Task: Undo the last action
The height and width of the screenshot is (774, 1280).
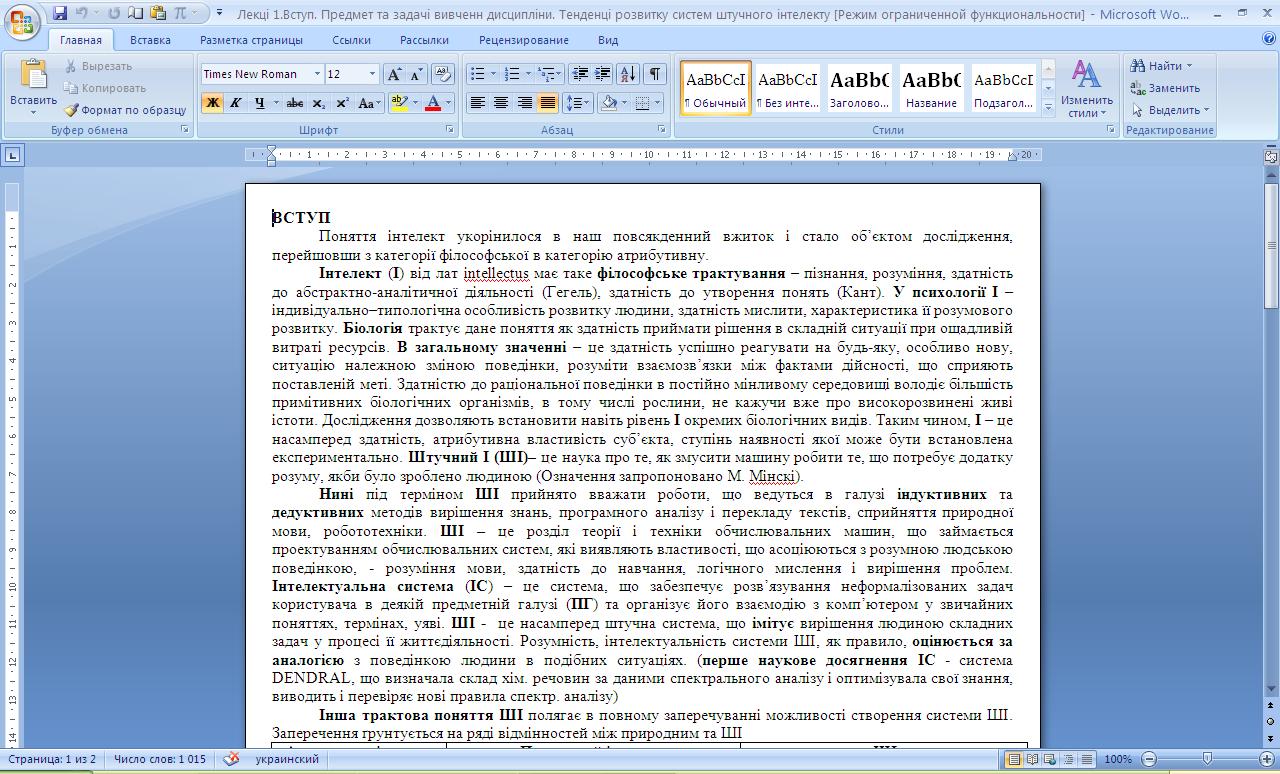Action: (x=82, y=13)
